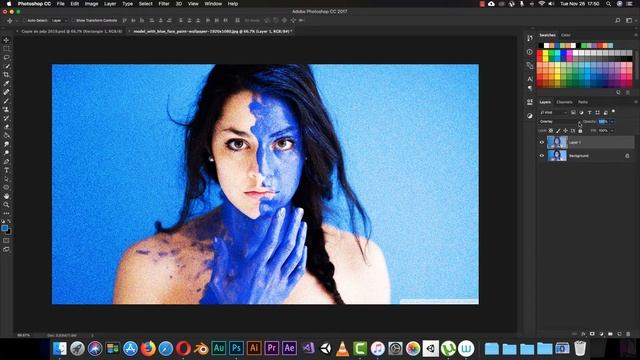
Task: Select the Zoom tool in toolbar
Action: (6, 204)
